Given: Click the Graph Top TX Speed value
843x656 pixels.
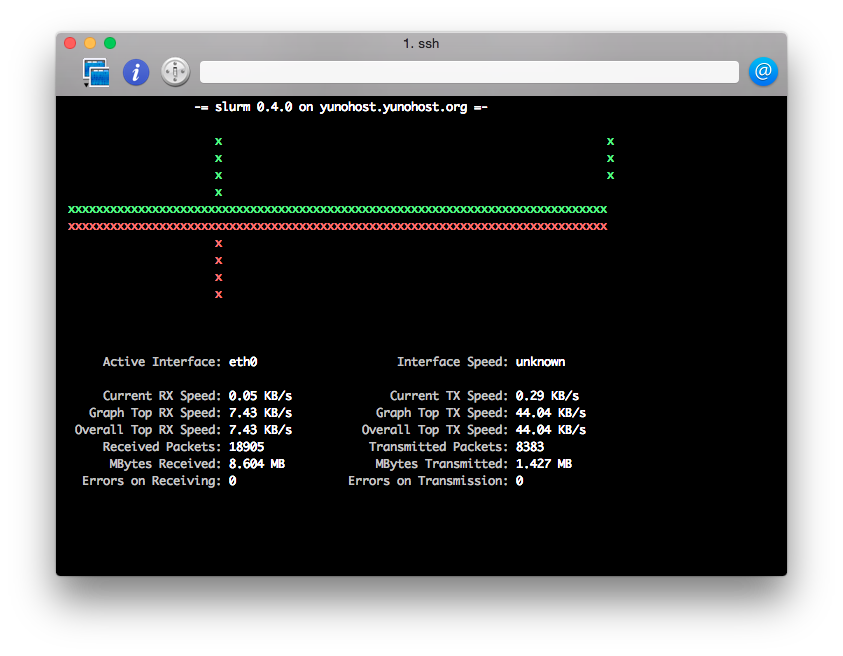Looking at the screenshot, I should (551, 413).
